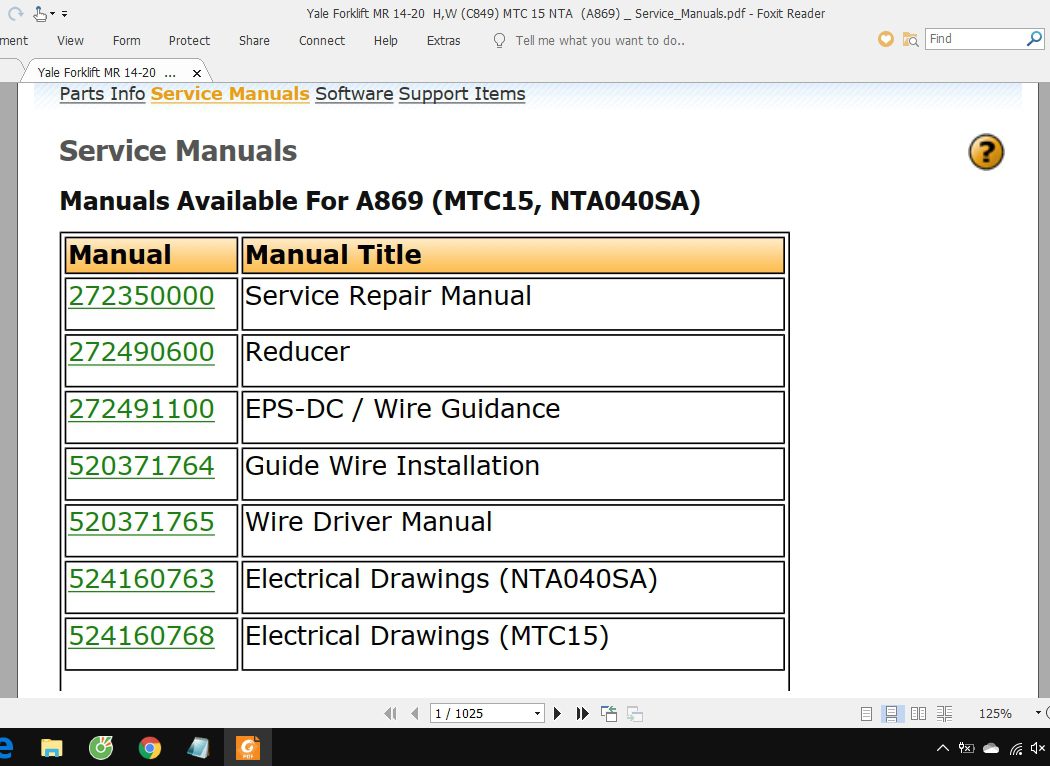This screenshot has height=766, width=1050.
Task: Open the Protect menu
Action: coord(189,40)
